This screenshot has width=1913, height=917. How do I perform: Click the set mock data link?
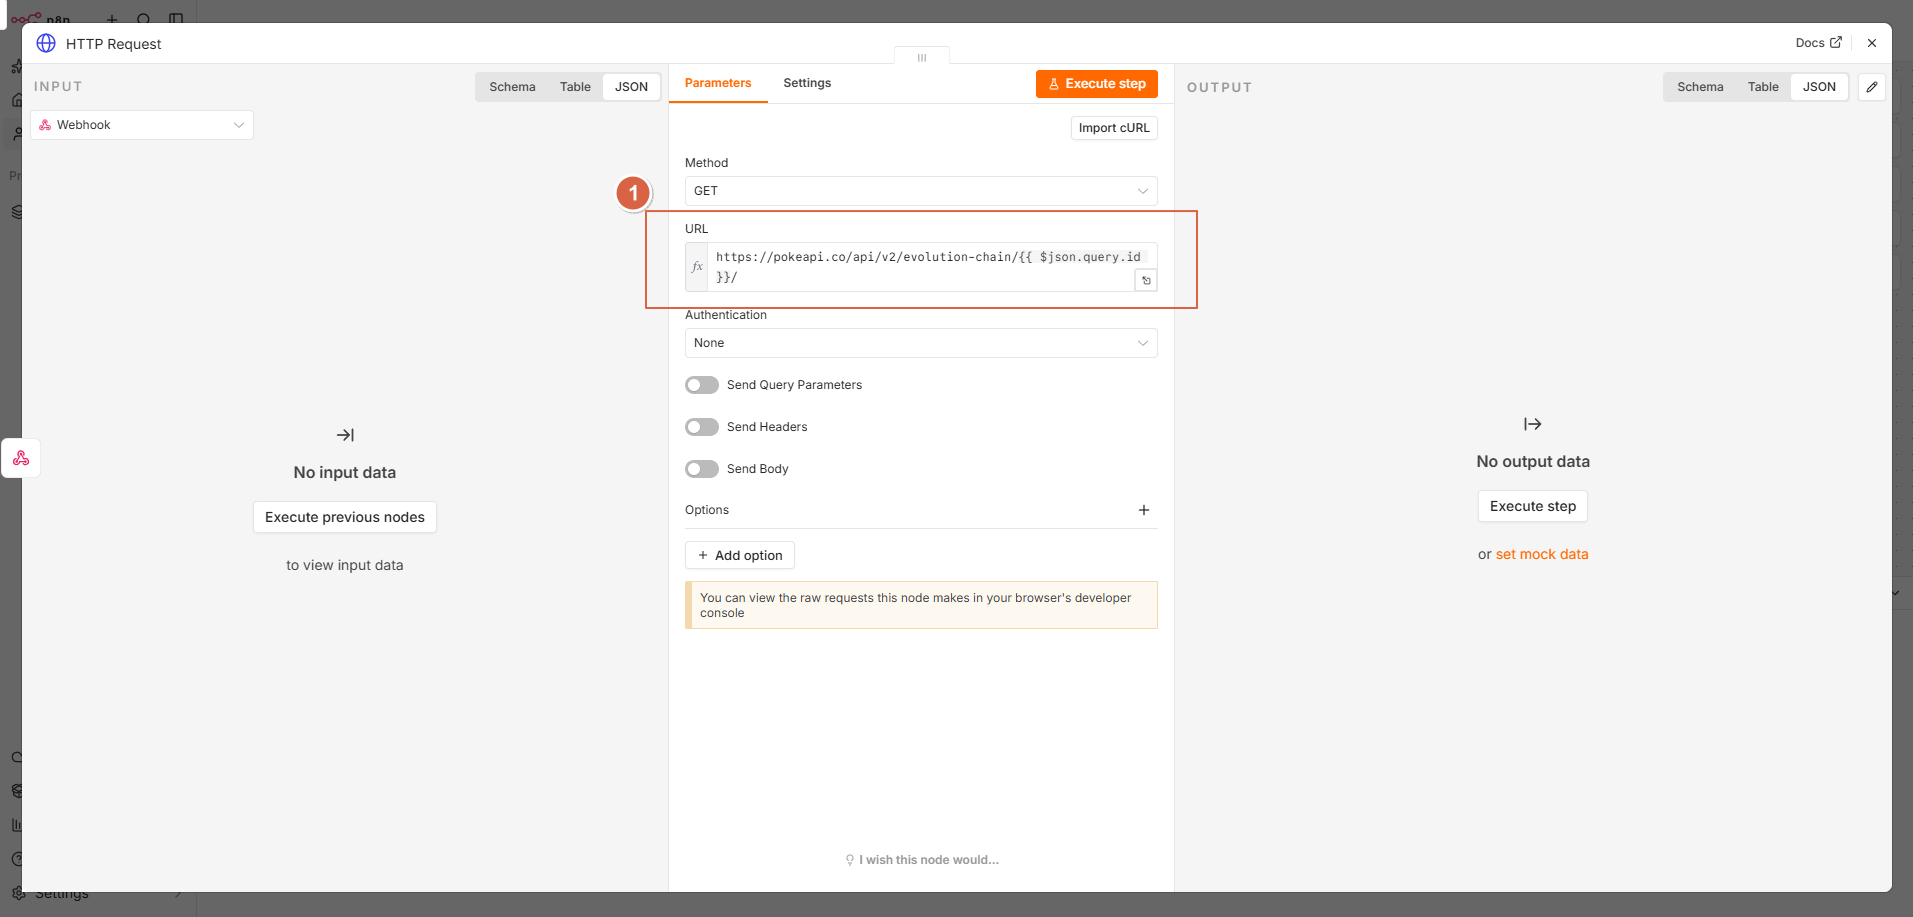coord(1542,554)
